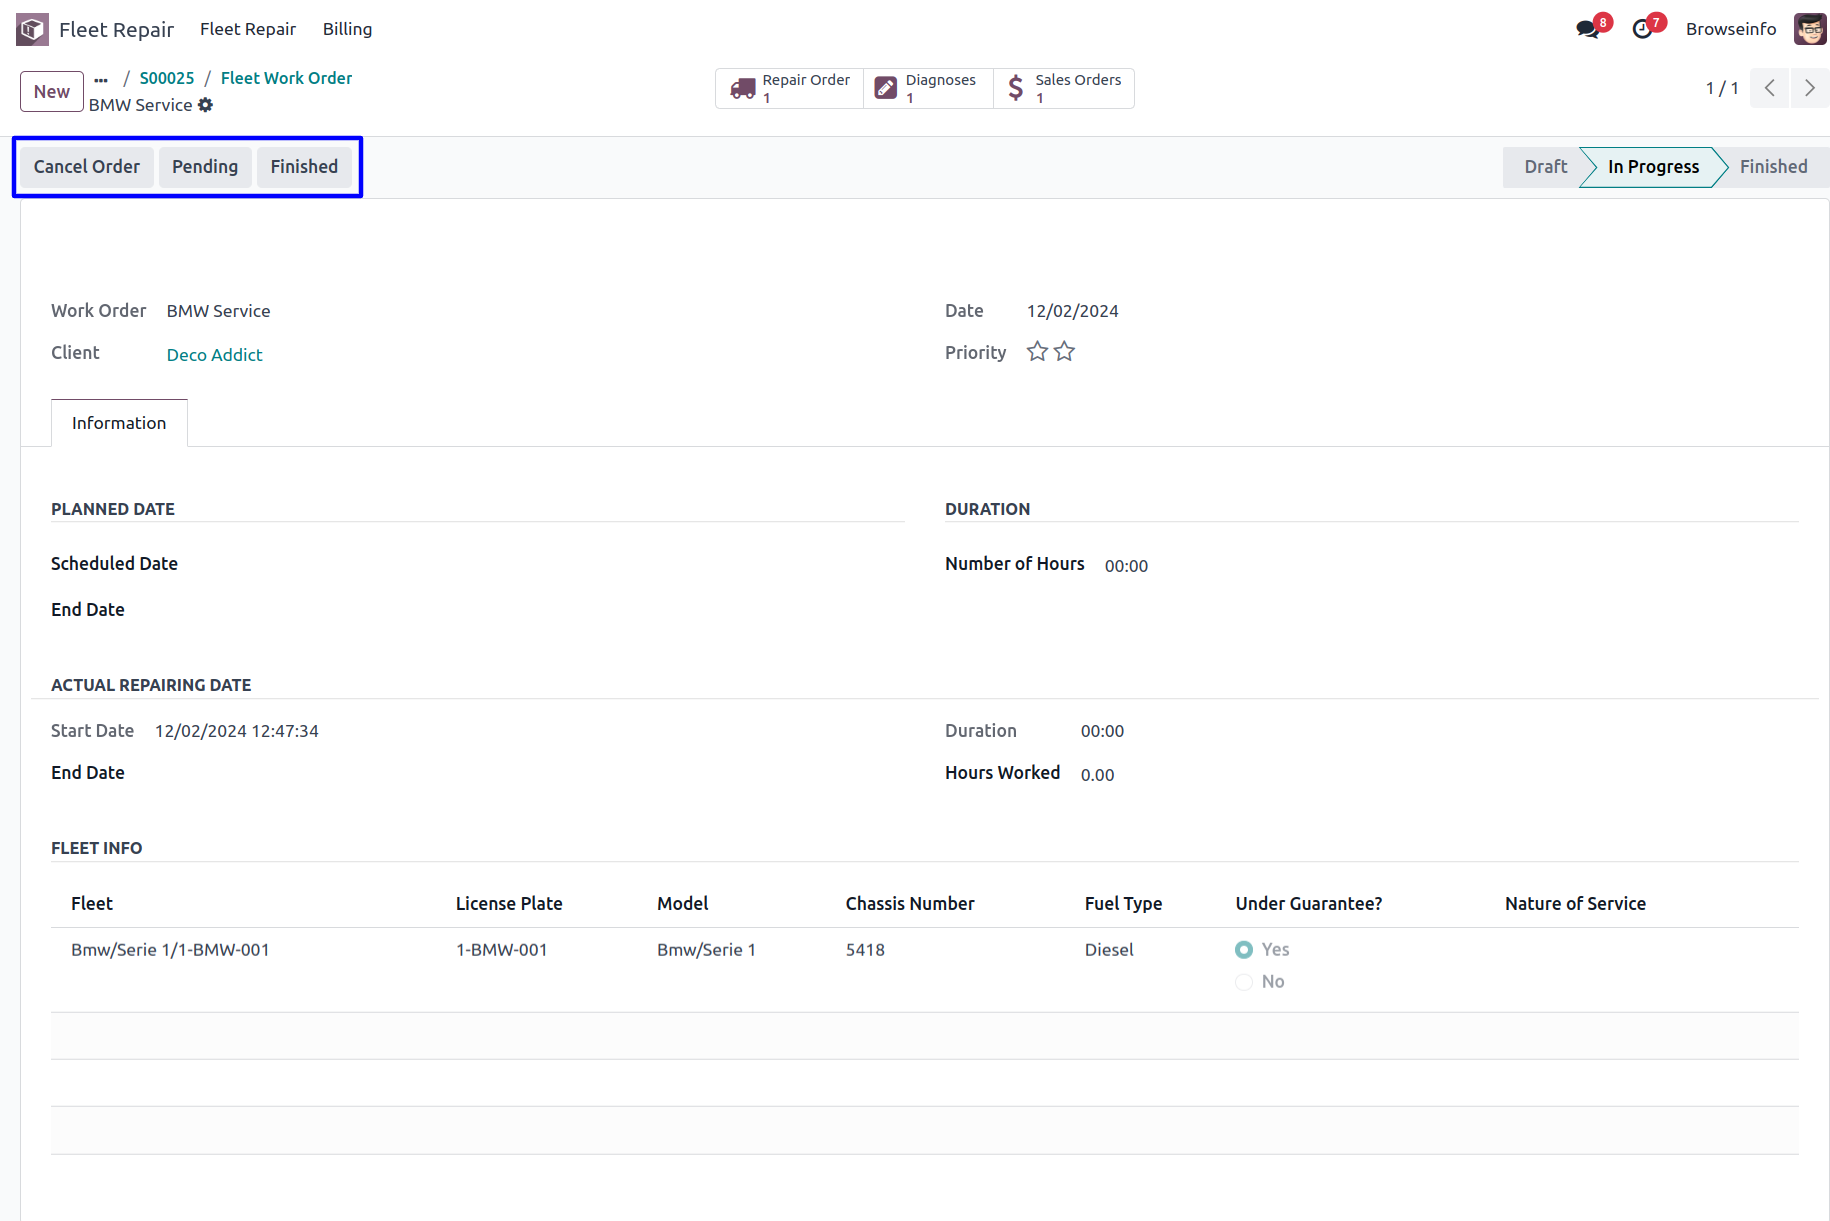The image size is (1830, 1221).
Task: Go to previous record arrow
Action: point(1769,88)
